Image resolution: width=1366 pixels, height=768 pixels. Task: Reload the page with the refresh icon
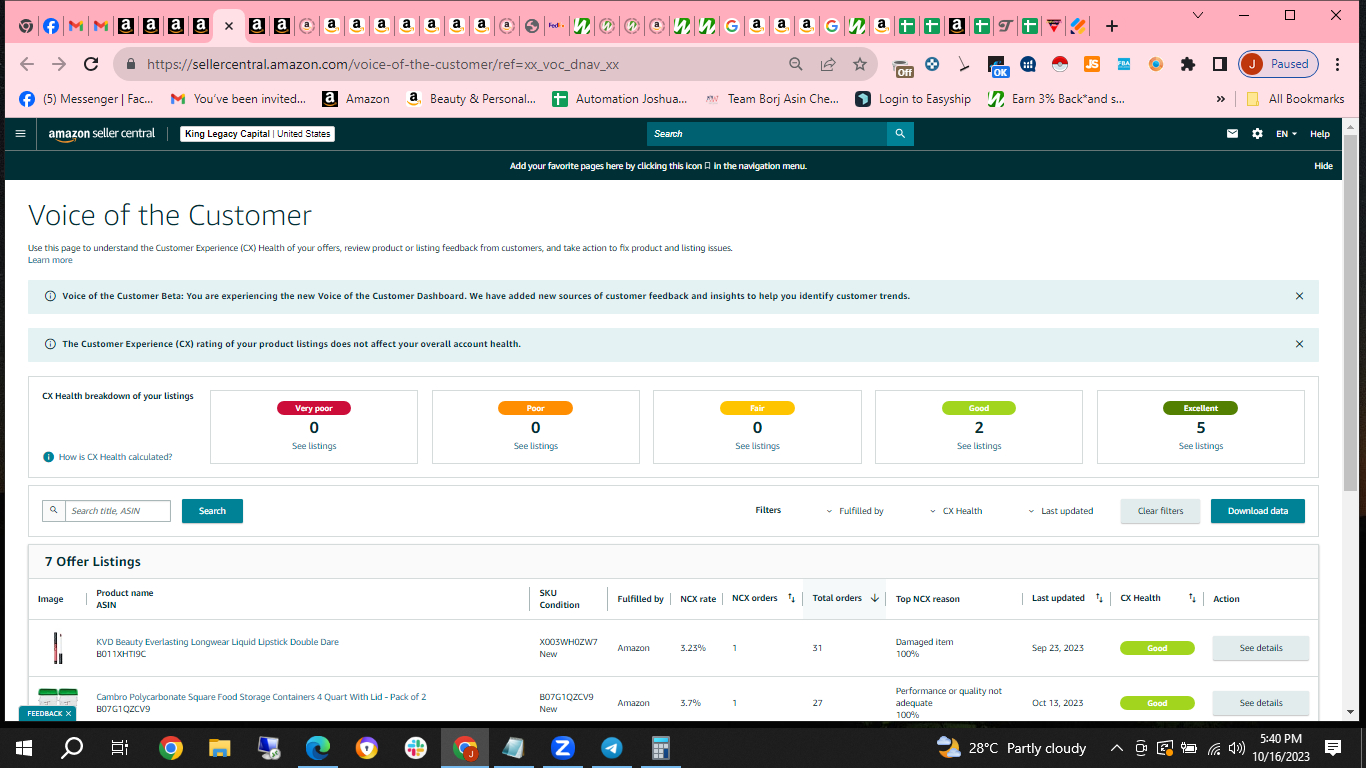(91, 64)
